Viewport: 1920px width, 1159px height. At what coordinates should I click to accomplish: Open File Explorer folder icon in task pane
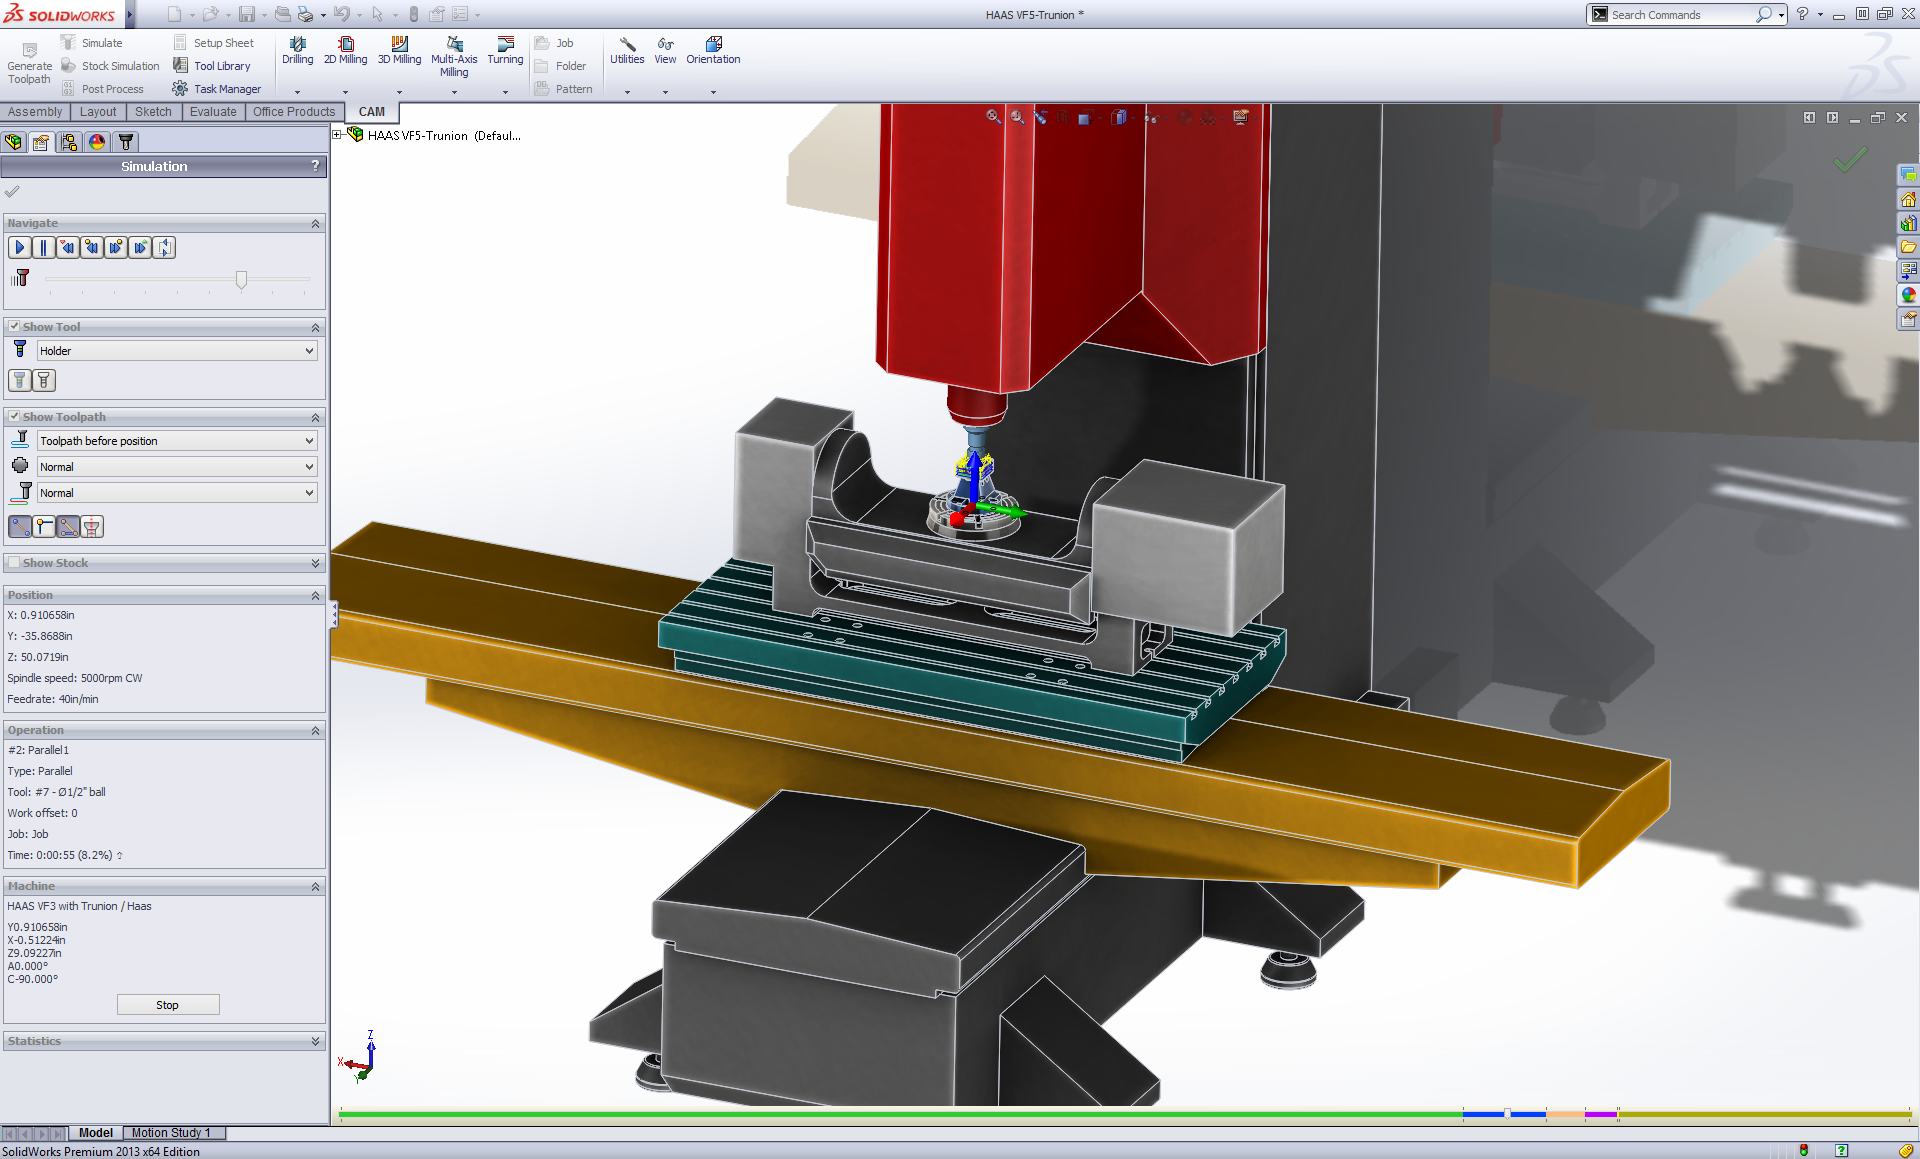[1908, 247]
